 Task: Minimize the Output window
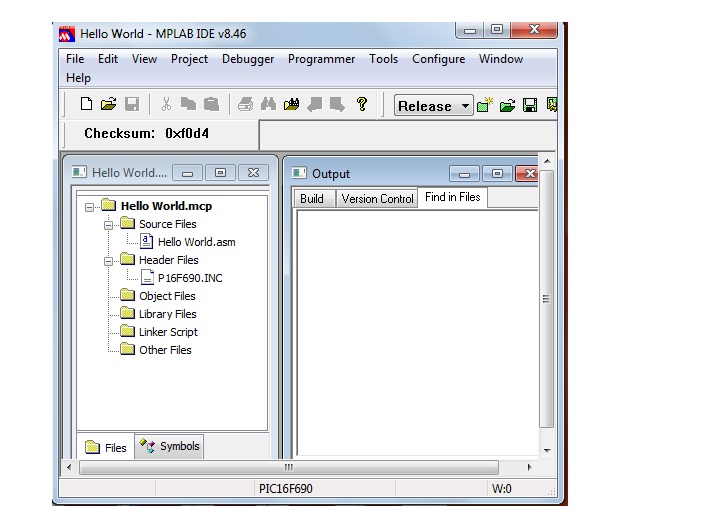click(464, 174)
